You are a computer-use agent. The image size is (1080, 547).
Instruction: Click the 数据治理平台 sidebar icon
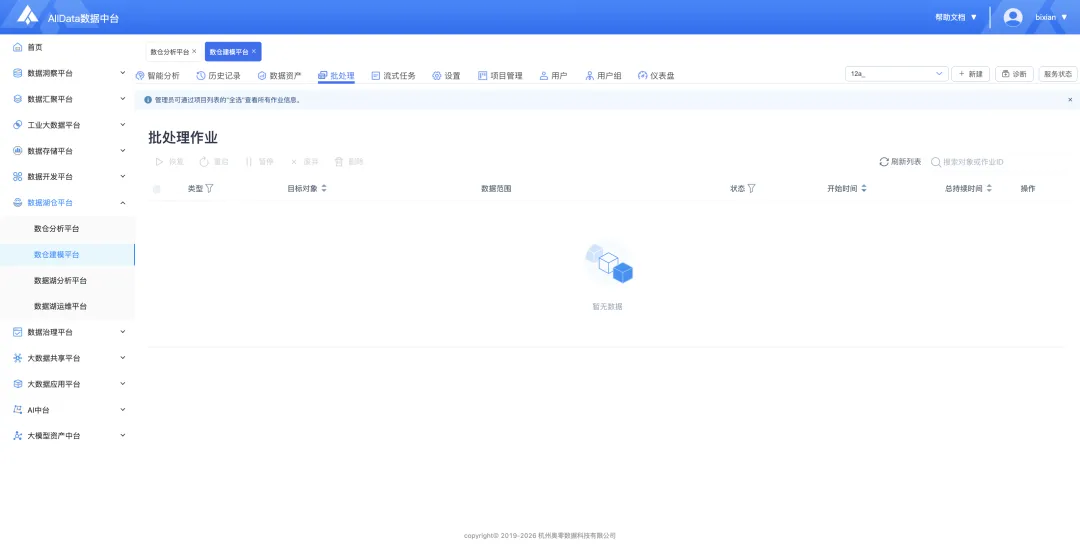click(18, 332)
